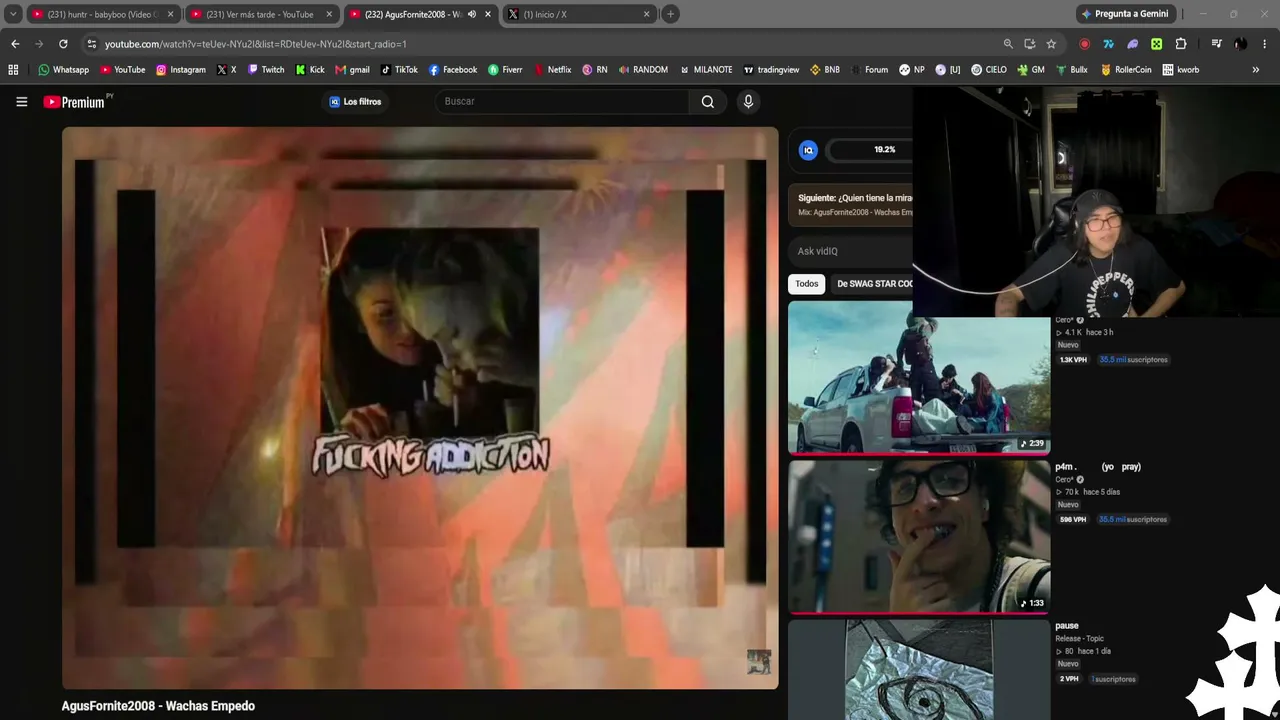
Task: Focus the YouTube Buscar search field
Action: 562,101
